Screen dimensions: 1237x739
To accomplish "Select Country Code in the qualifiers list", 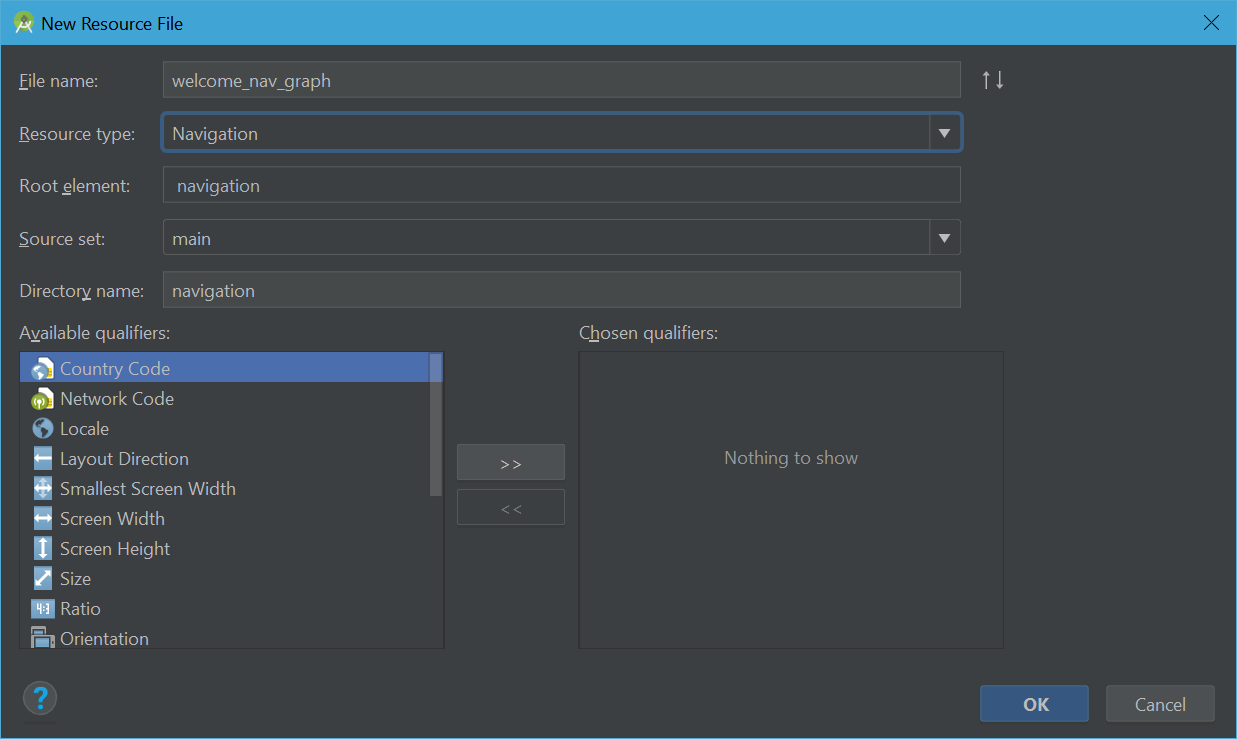I will [225, 369].
